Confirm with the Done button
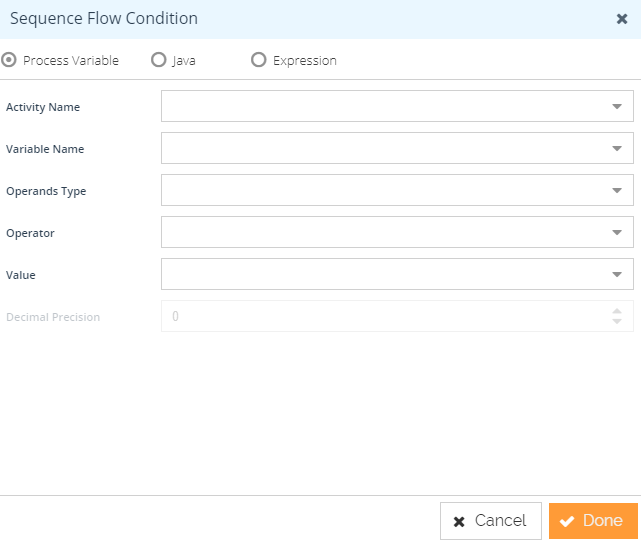The height and width of the screenshot is (541, 641). click(593, 521)
